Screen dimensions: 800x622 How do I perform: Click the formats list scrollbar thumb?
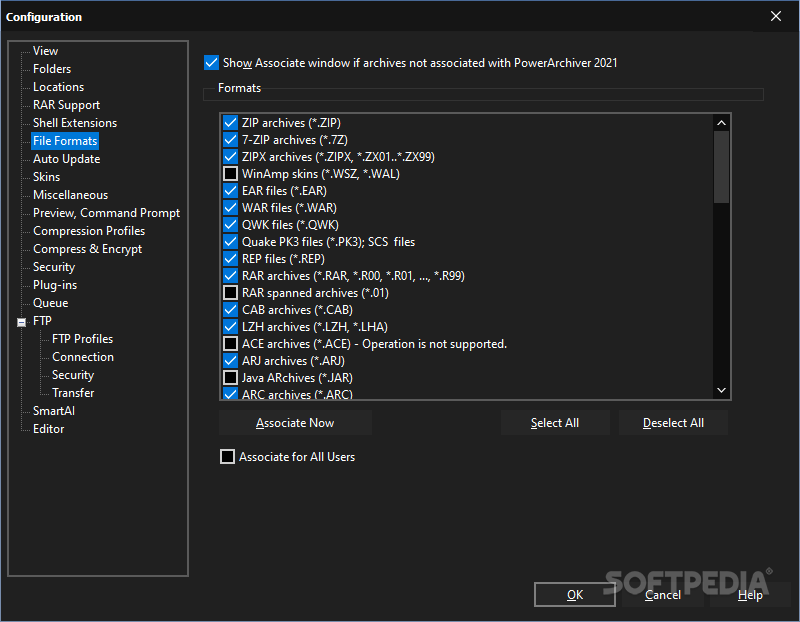721,167
